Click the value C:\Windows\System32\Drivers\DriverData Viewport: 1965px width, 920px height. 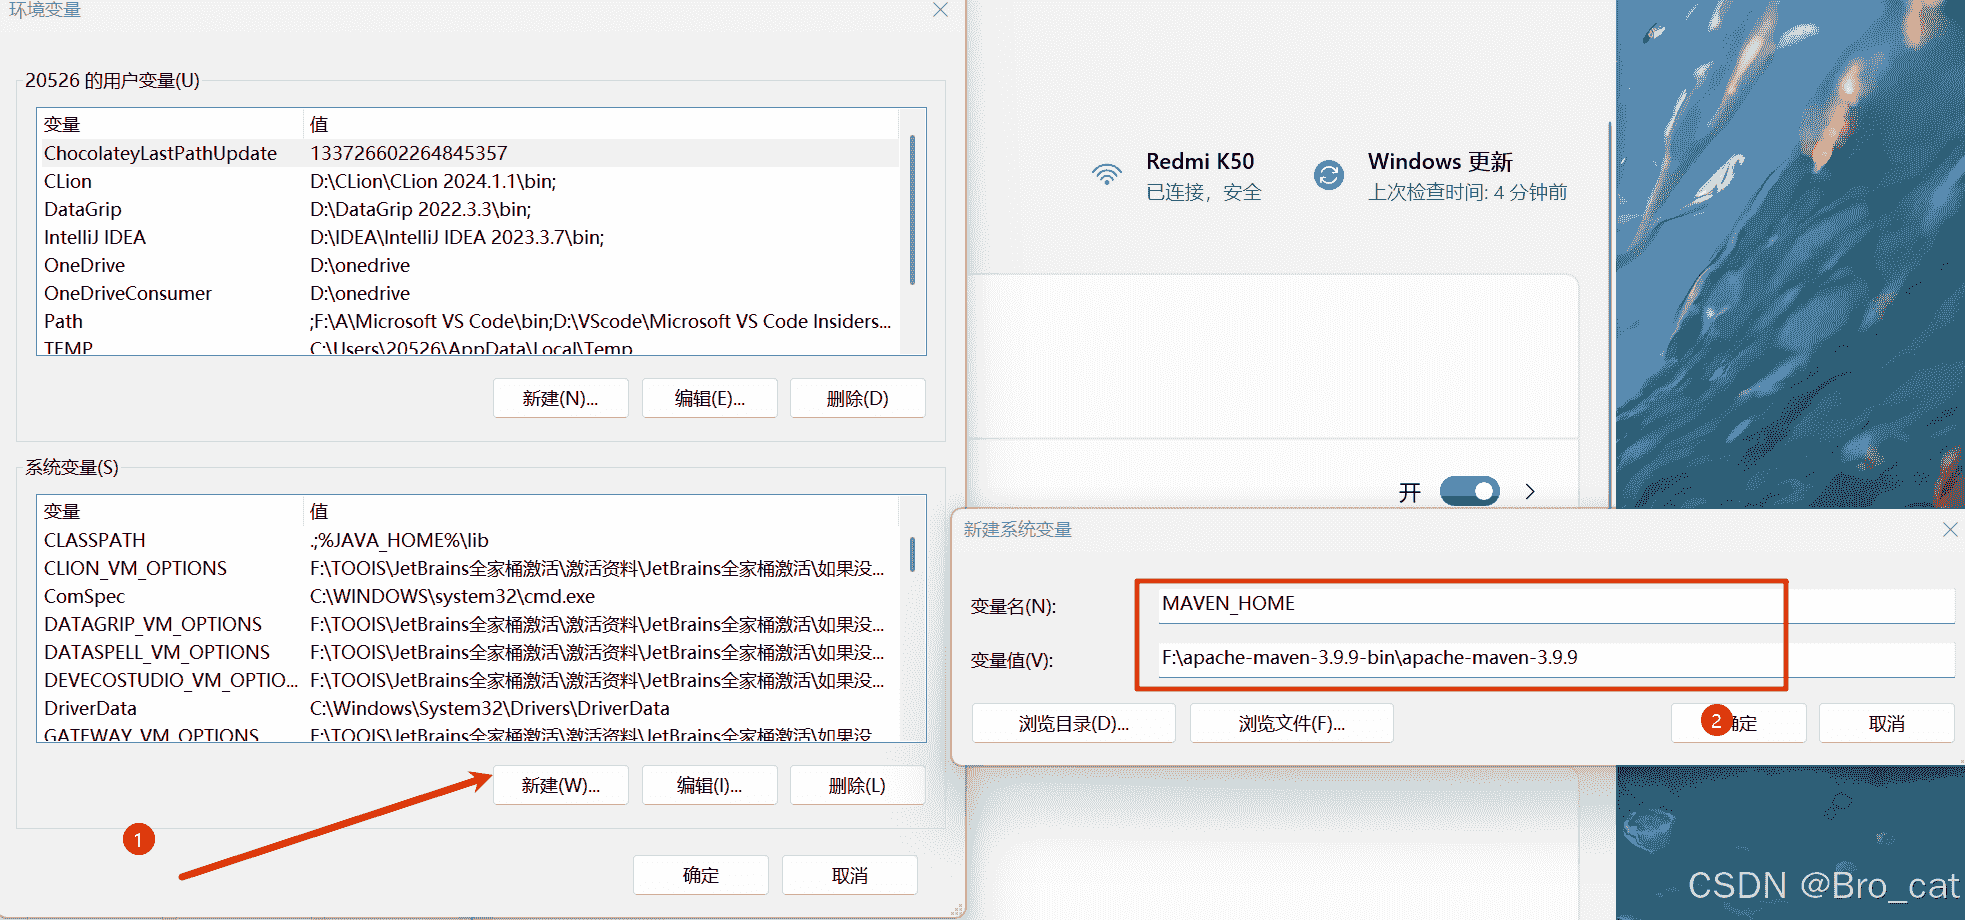coord(489,708)
